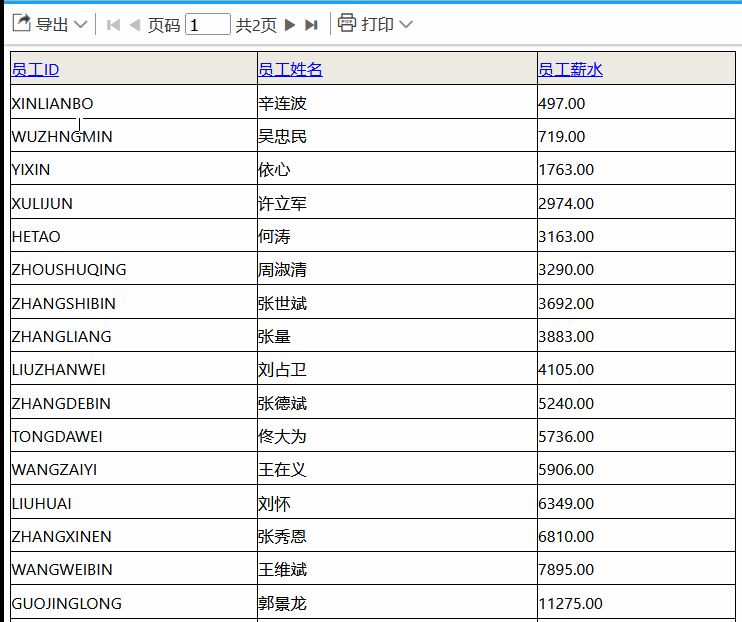Click employee name 何涛
This screenshot has width=742, height=622.
pos(274,236)
